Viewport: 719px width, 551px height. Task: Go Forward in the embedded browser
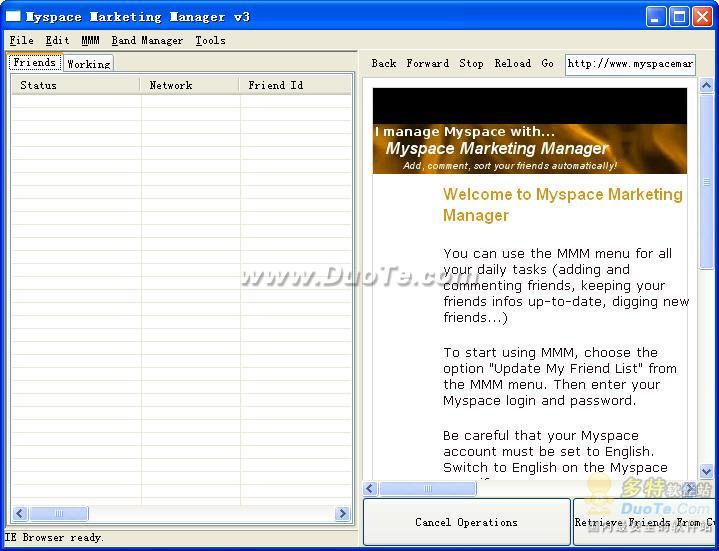427,63
